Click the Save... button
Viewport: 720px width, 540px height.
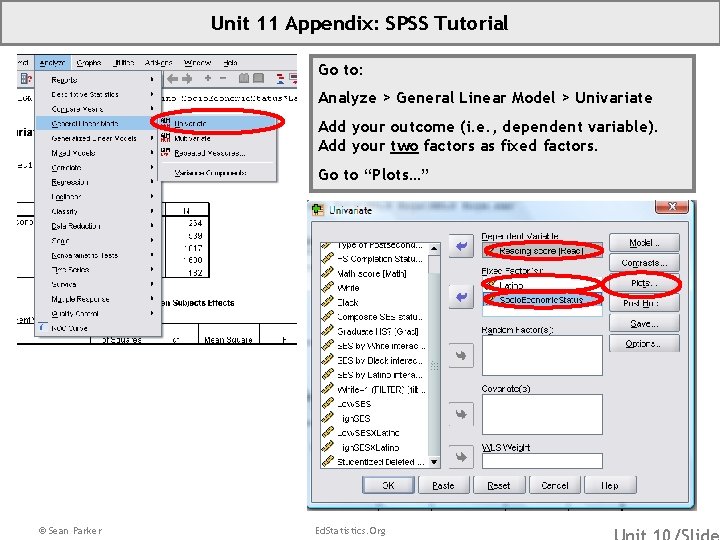pyautogui.click(x=644, y=324)
